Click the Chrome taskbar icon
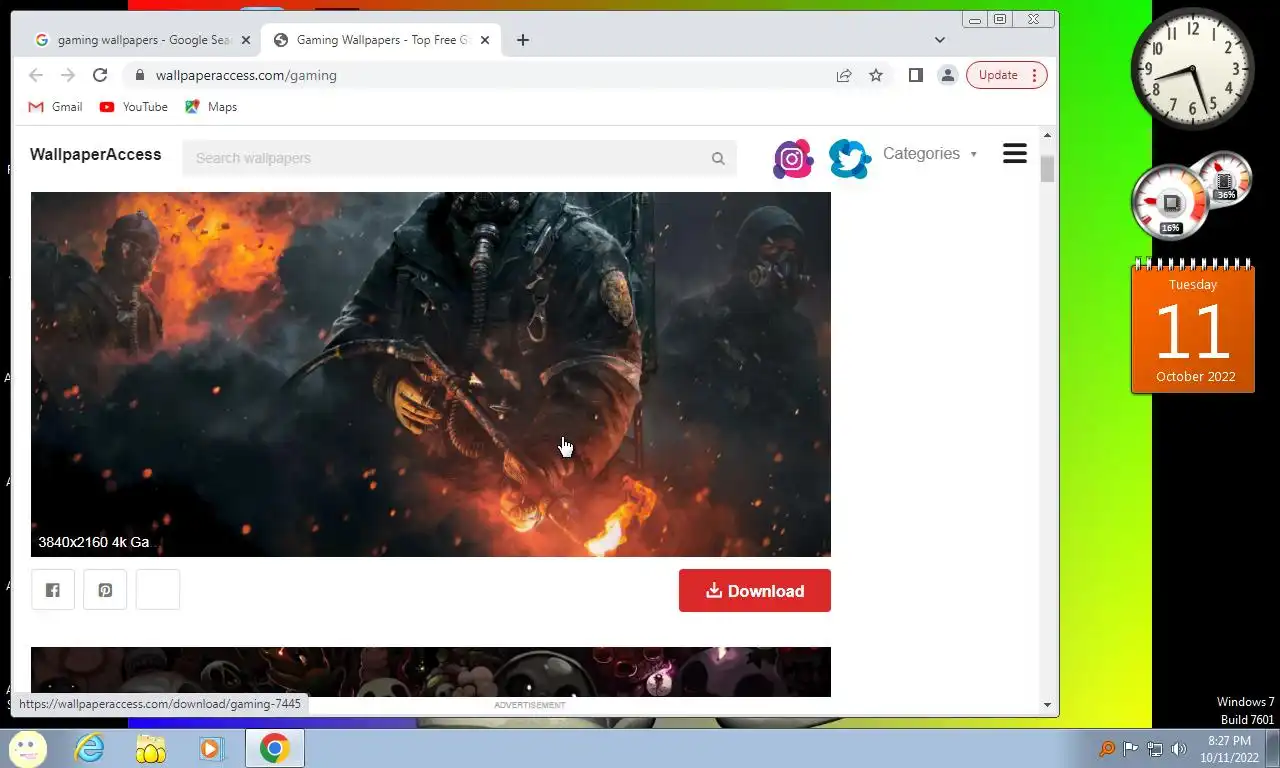This screenshot has width=1280, height=768. [274, 748]
